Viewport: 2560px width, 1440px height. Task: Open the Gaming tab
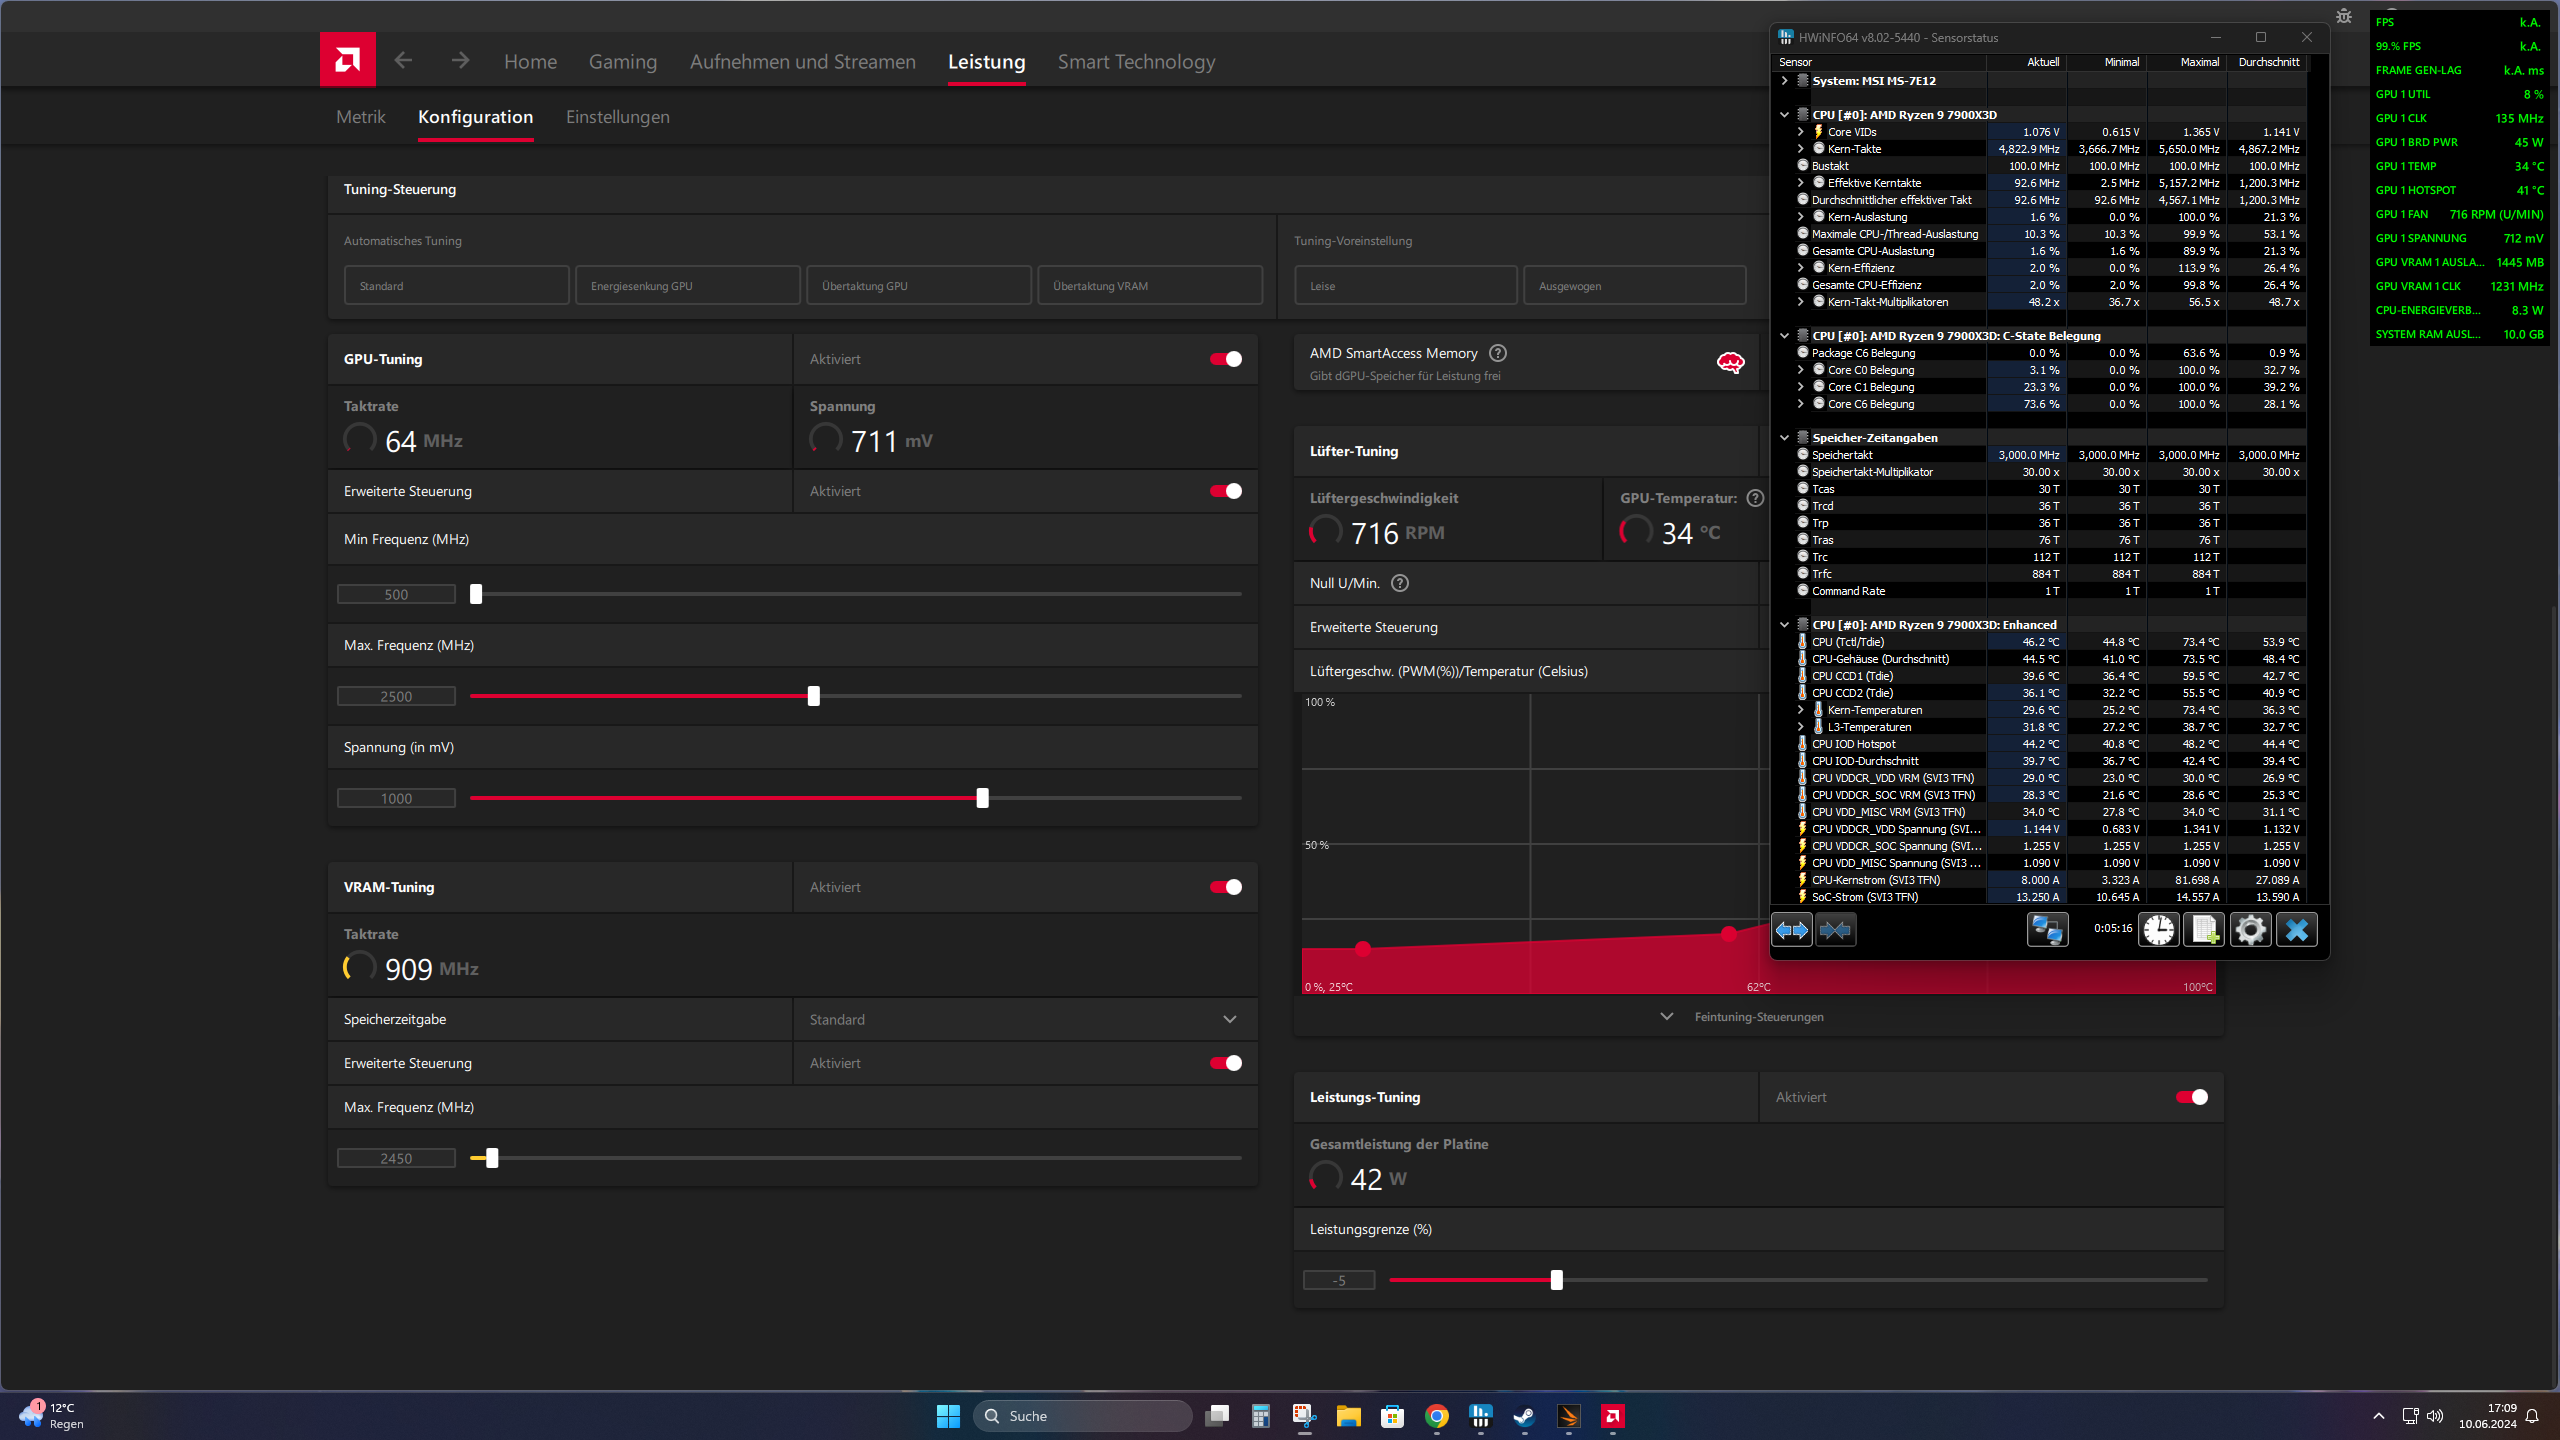click(x=623, y=61)
